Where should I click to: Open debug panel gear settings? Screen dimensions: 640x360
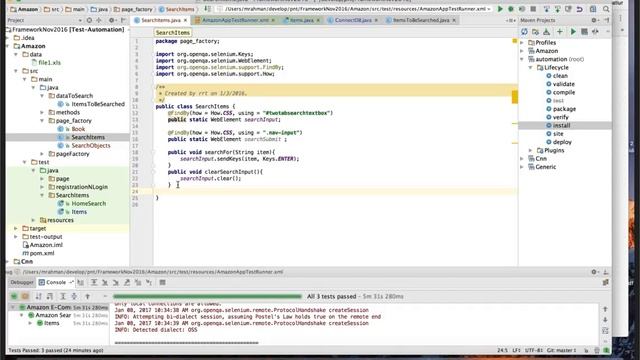click(x=594, y=272)
